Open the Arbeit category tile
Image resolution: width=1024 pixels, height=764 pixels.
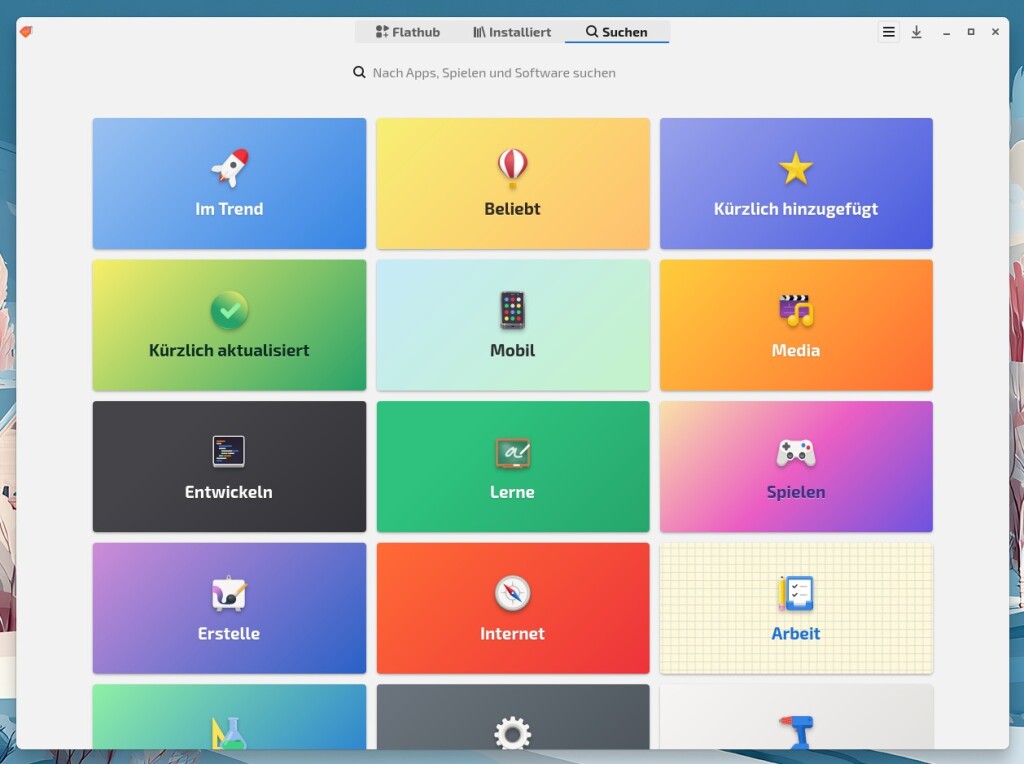tap(796, 608)
